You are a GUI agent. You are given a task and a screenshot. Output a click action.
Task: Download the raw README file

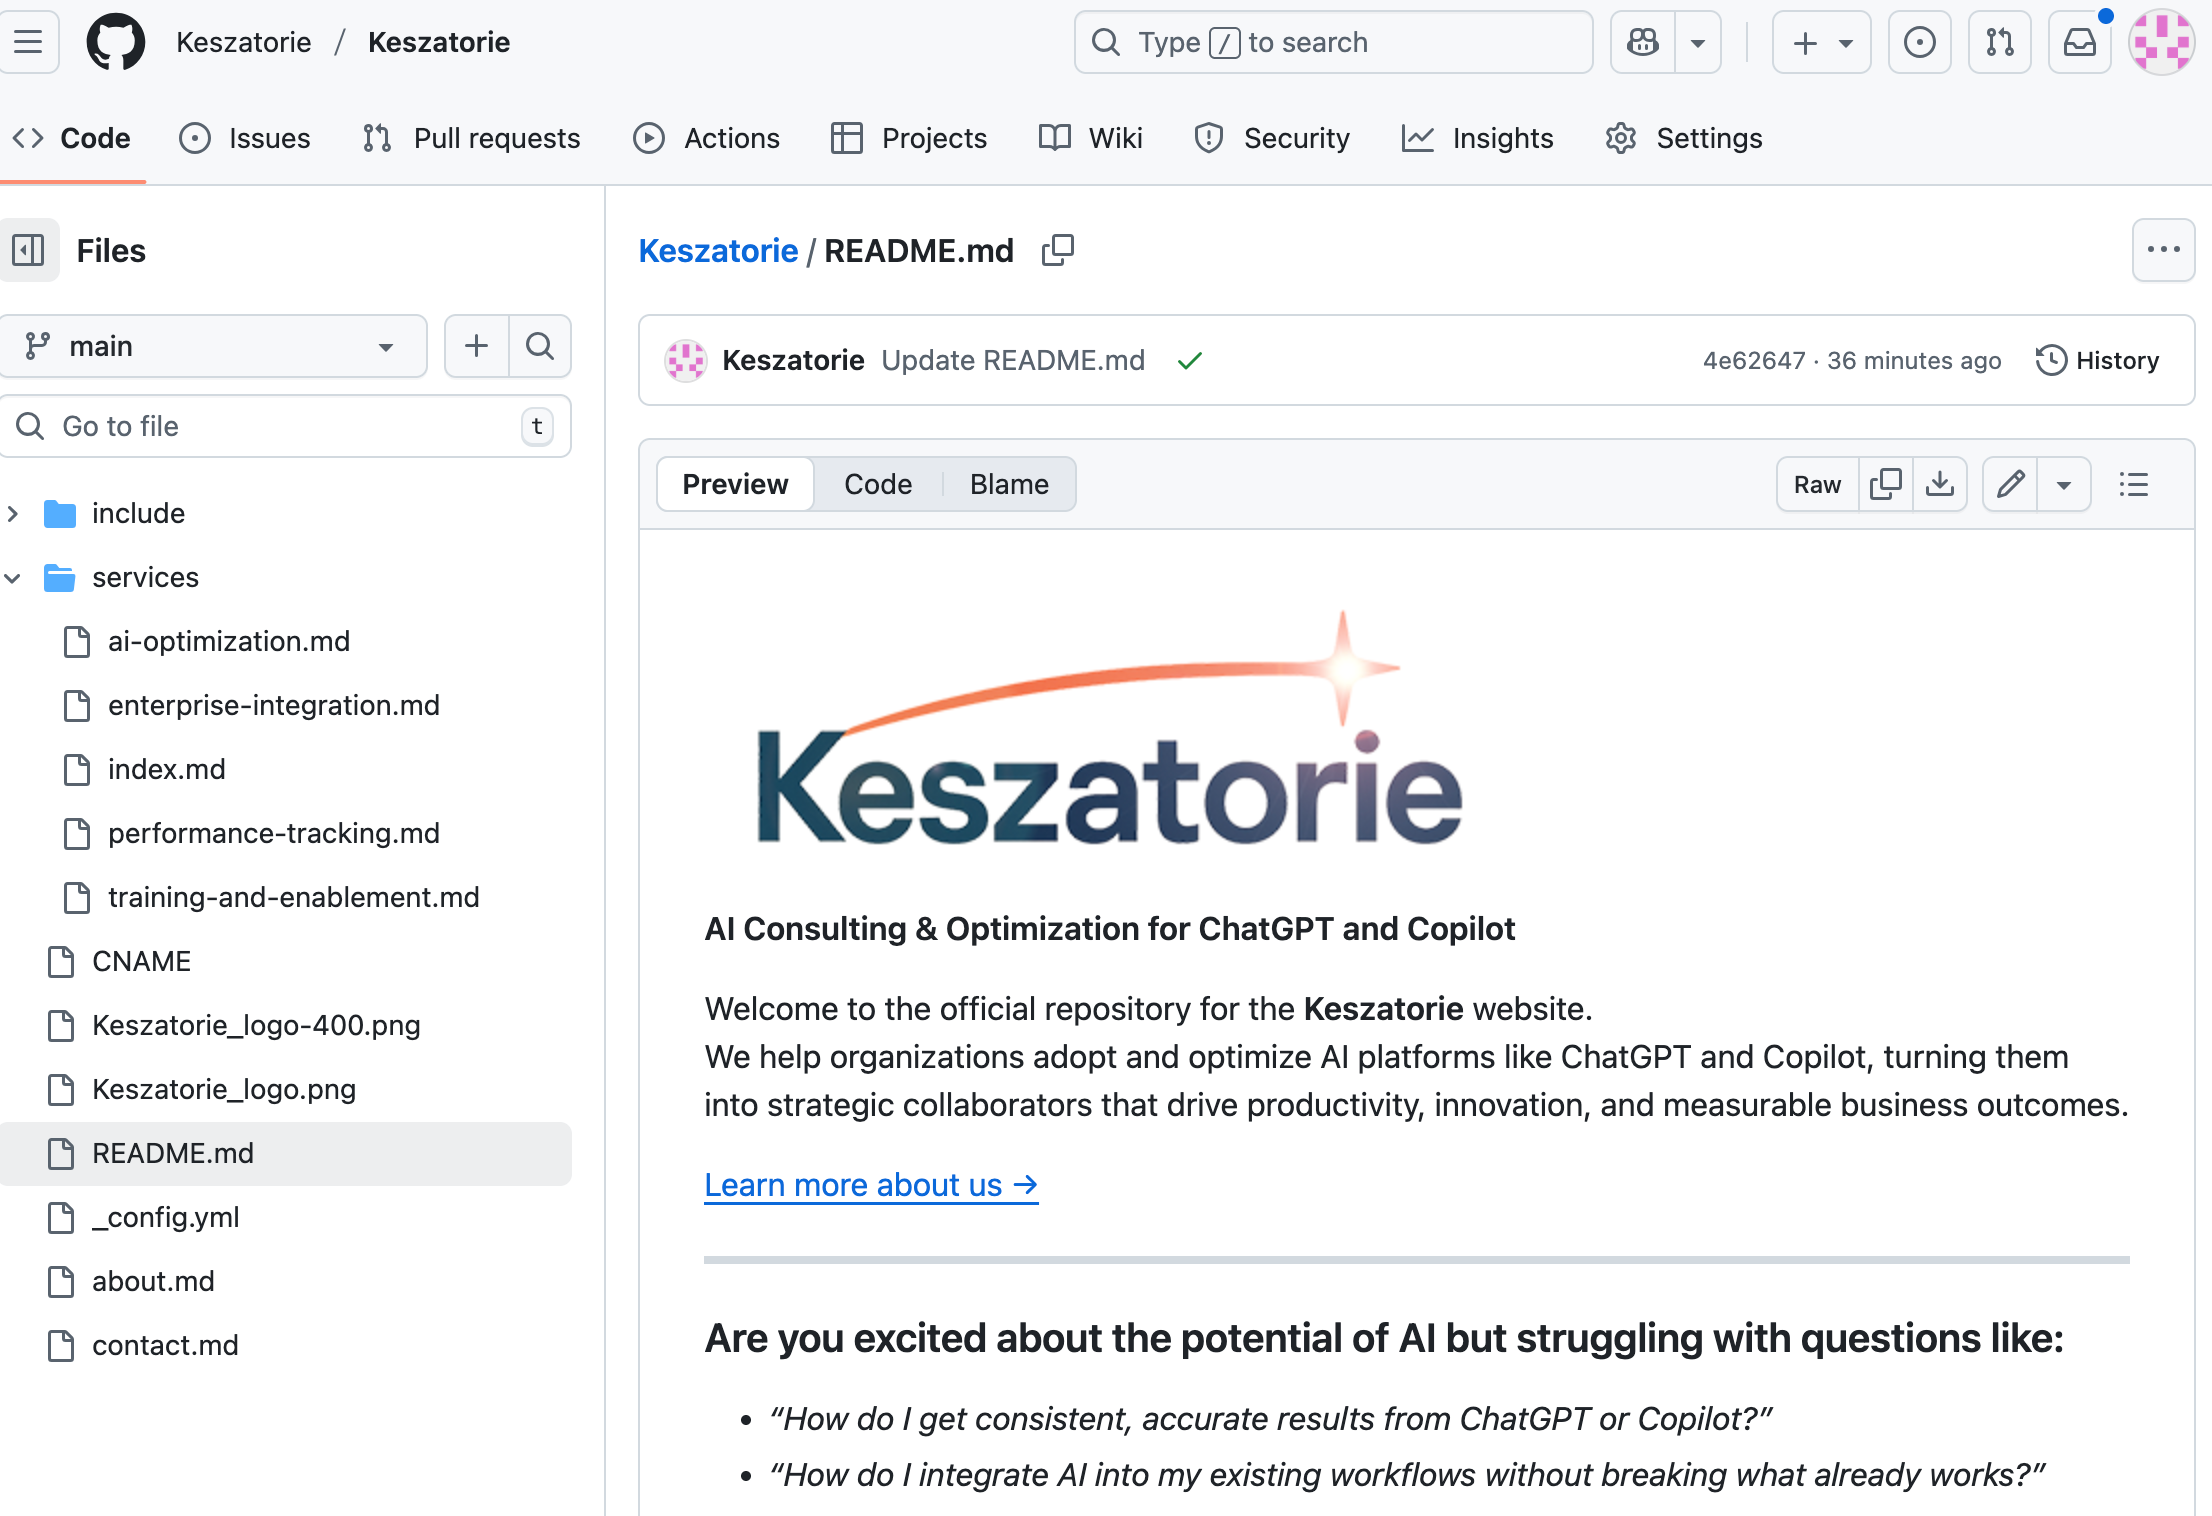(1939, 485)
